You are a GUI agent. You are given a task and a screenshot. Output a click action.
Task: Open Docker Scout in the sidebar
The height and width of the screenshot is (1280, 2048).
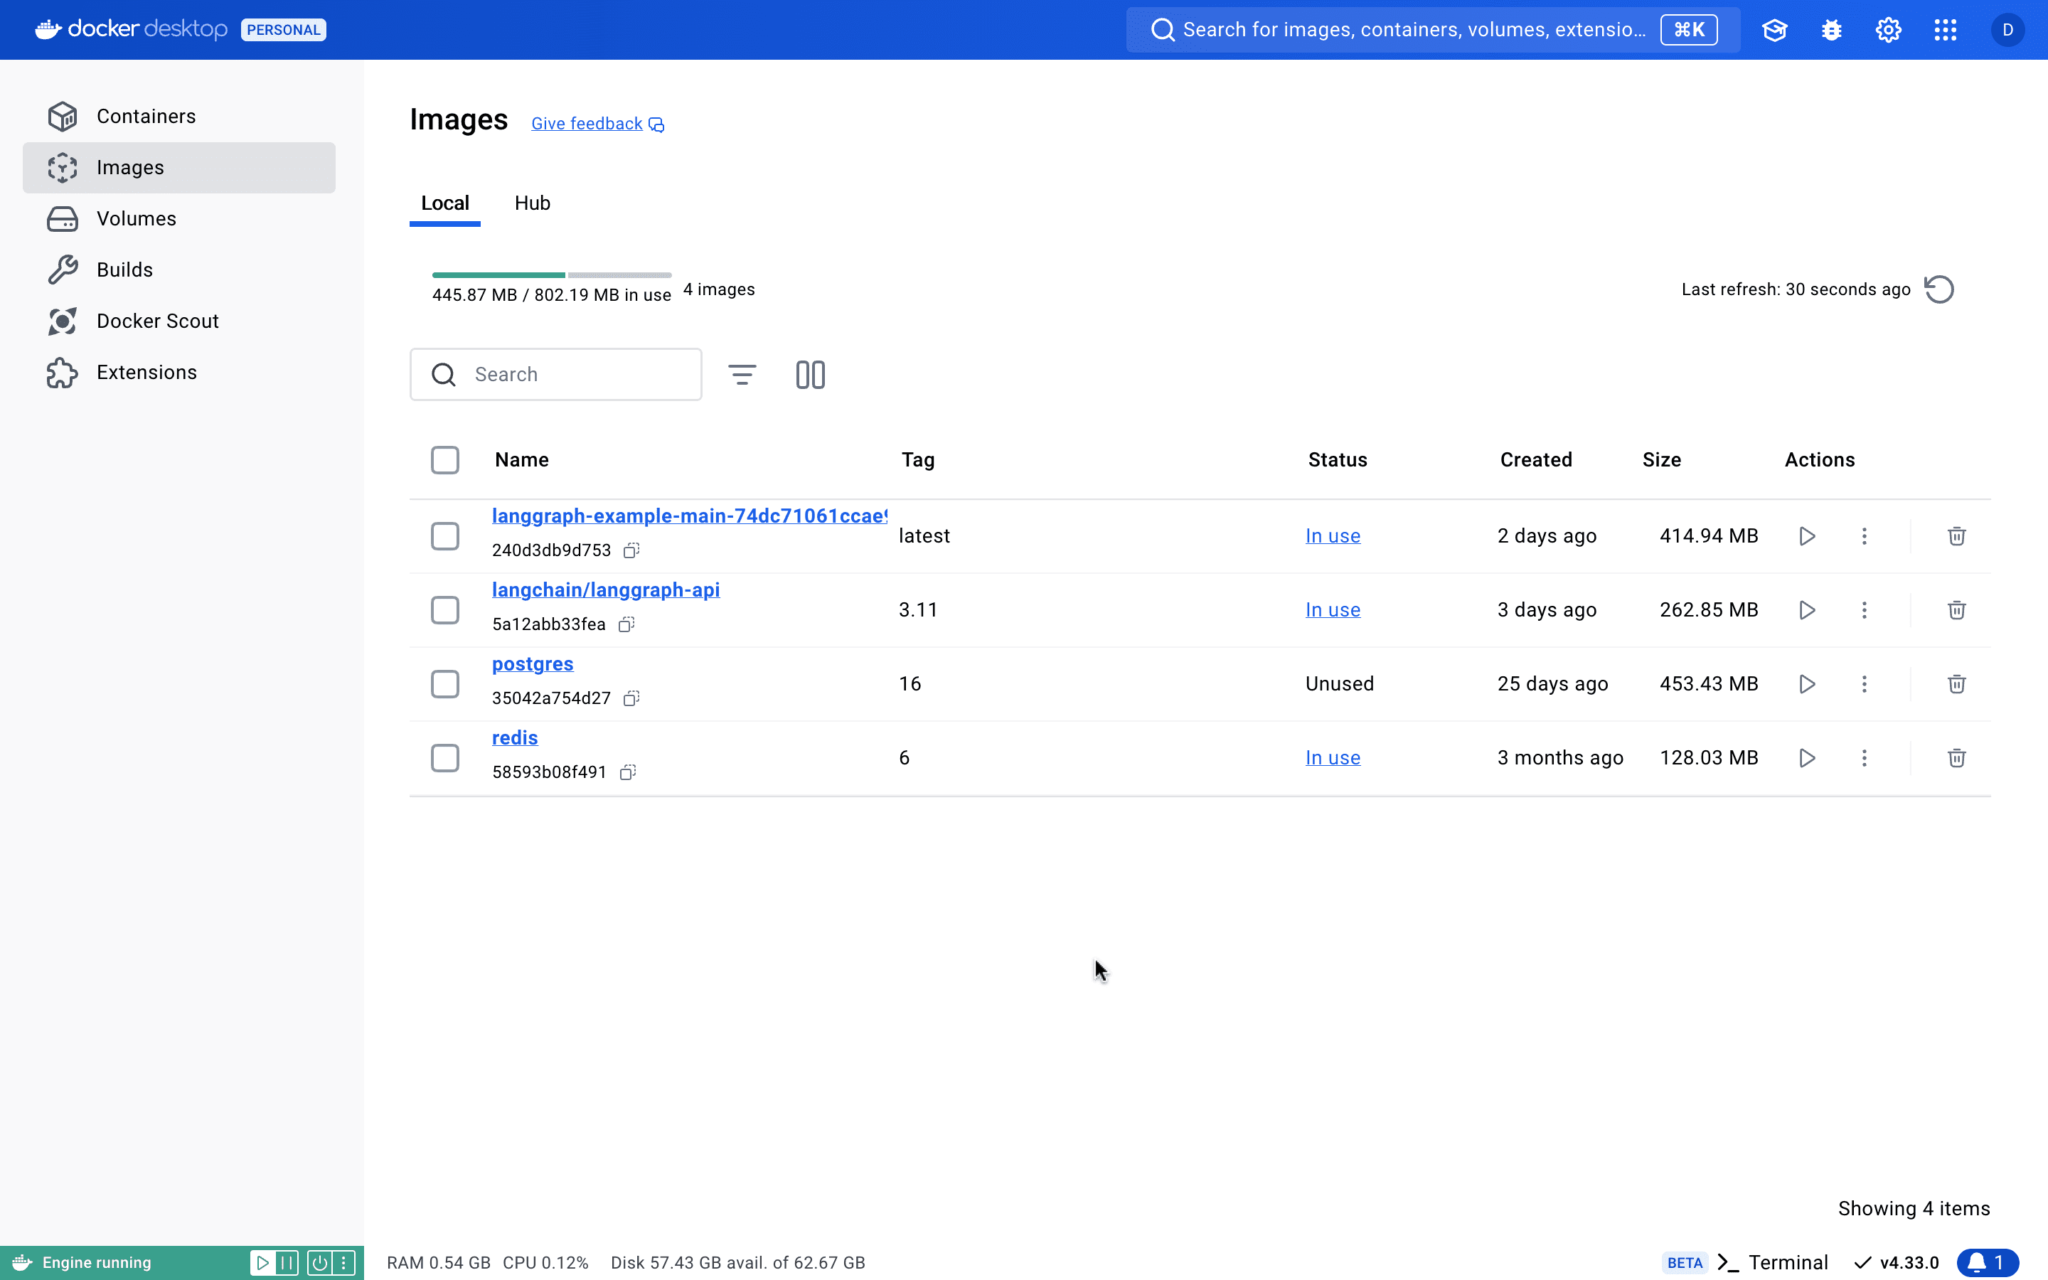click(x=157, y=321)
